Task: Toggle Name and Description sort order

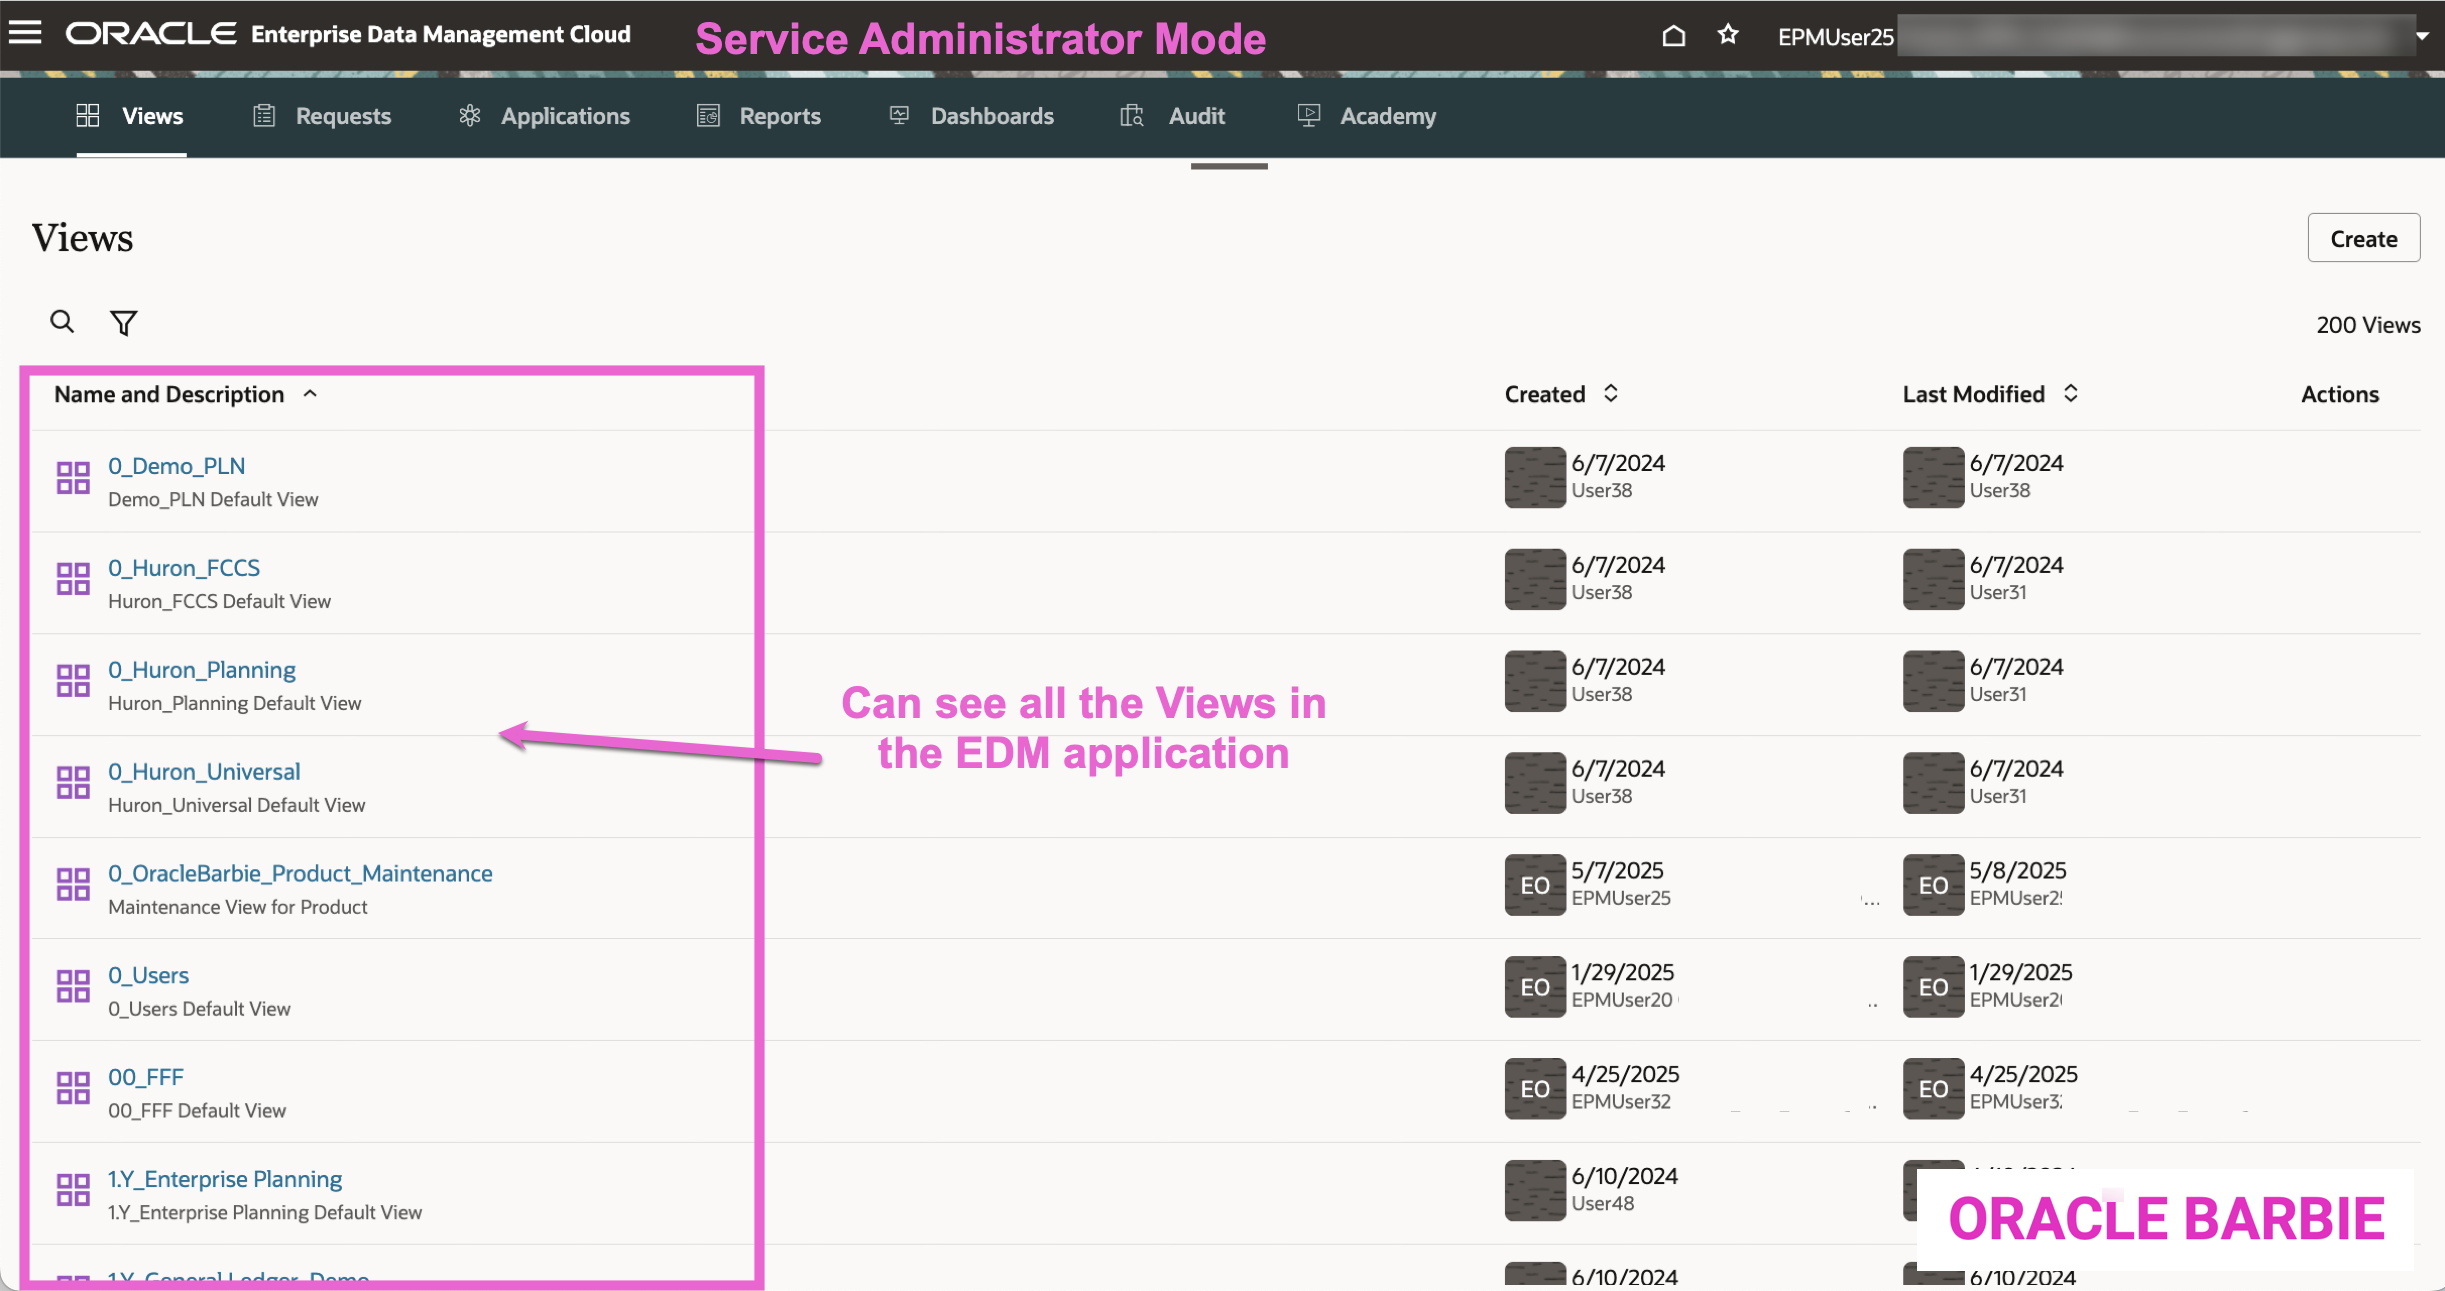Action: pyautogui.click(x=310, y=394)
